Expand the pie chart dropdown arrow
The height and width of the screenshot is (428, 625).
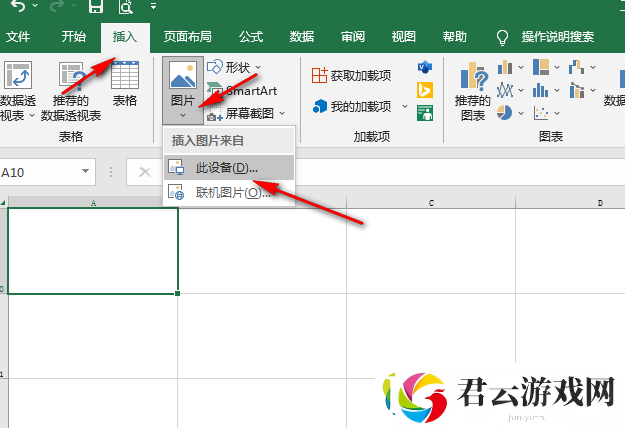(x=521, y=114)
